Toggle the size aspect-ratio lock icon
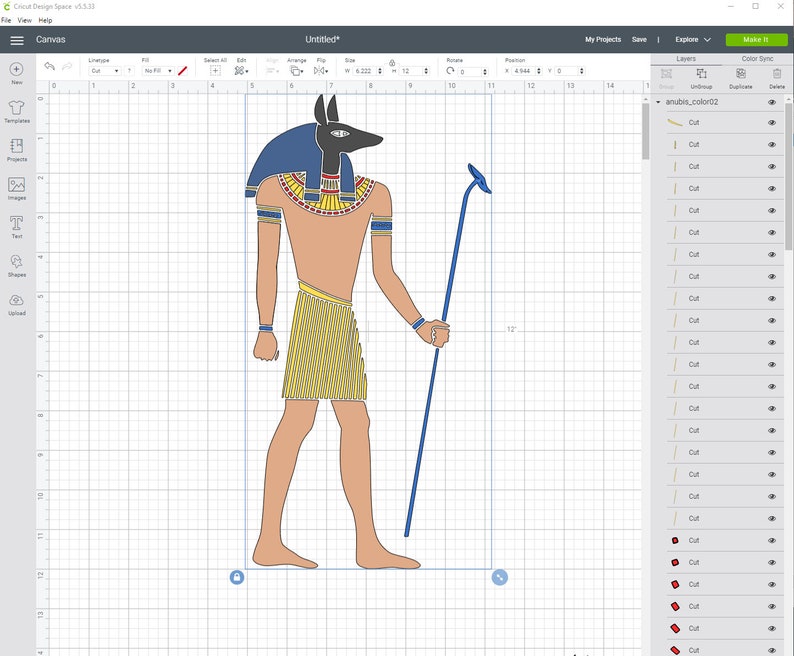Image resolution: width=794 pixels, height=656 pixels. (392, 63)
